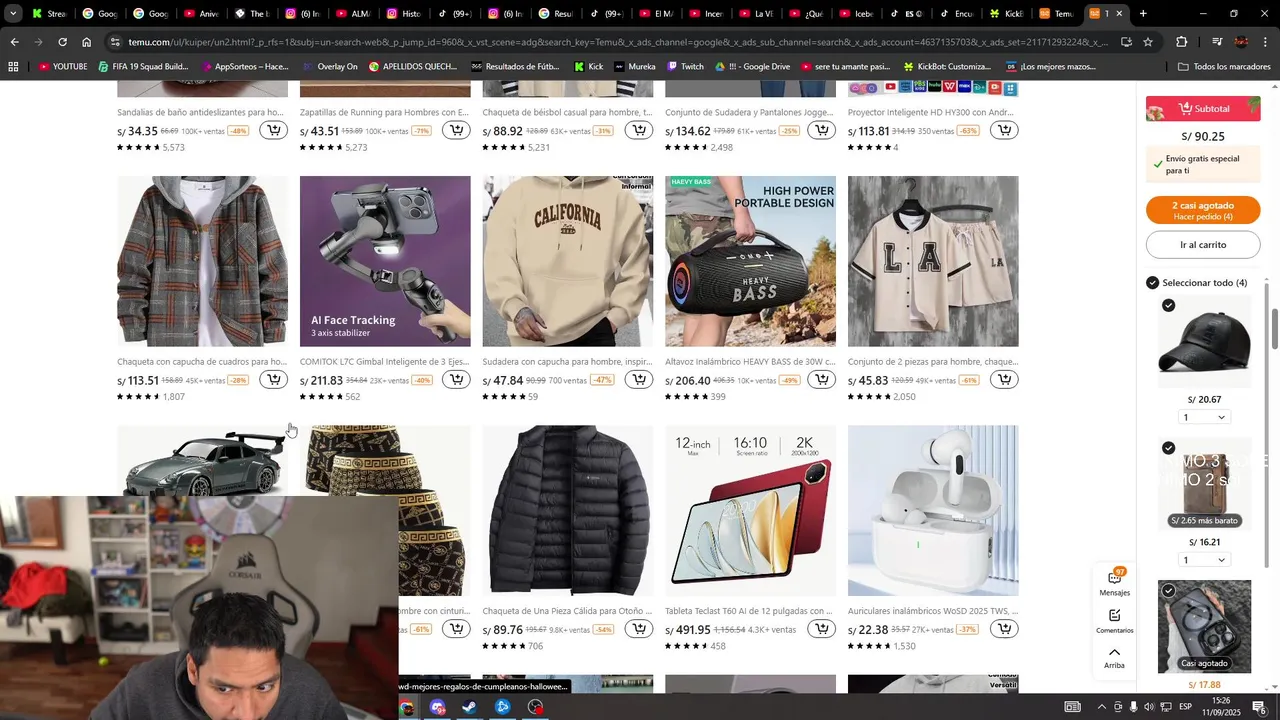
Task: Go to browser home page
Action: (87, 42)
